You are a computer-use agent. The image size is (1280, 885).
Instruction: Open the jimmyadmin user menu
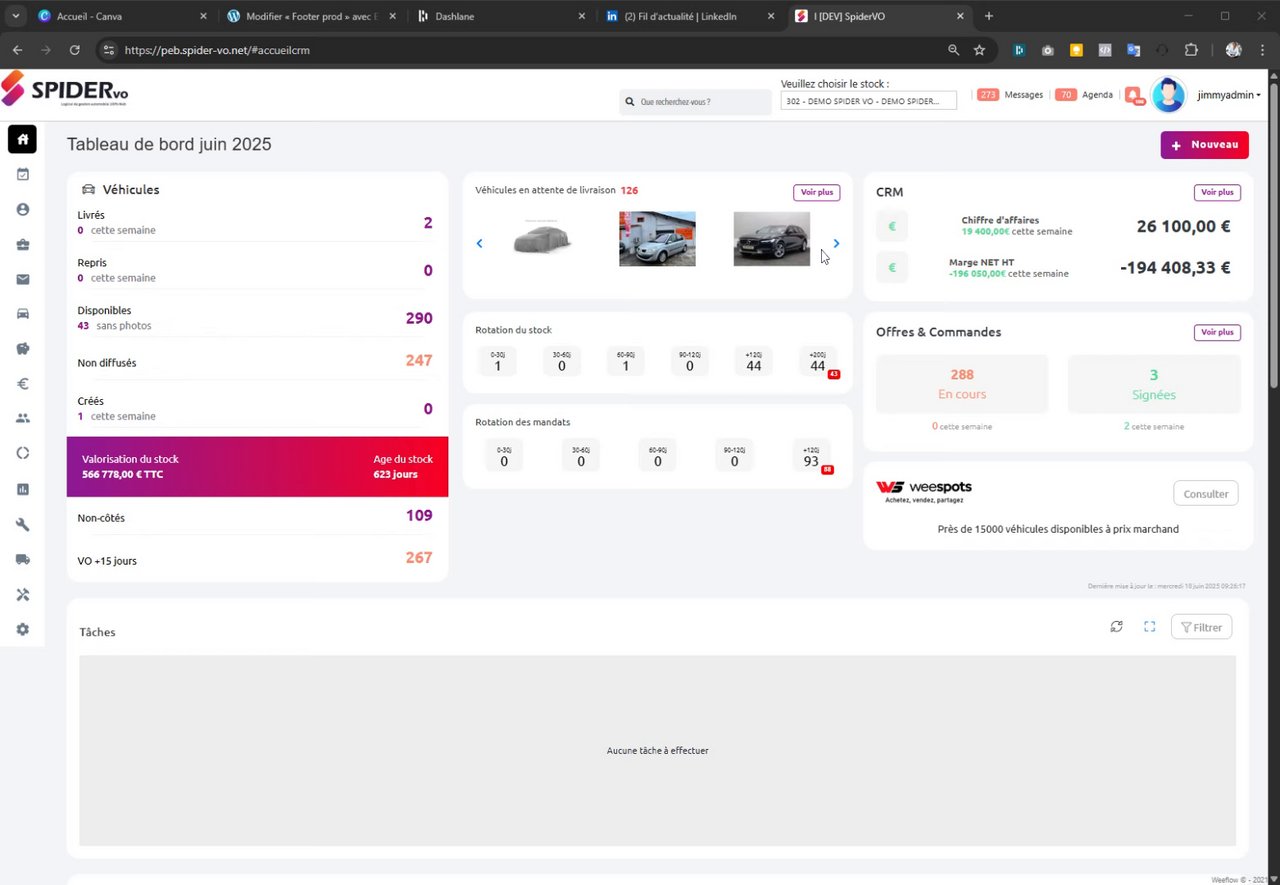click(x=1229, y=95)
